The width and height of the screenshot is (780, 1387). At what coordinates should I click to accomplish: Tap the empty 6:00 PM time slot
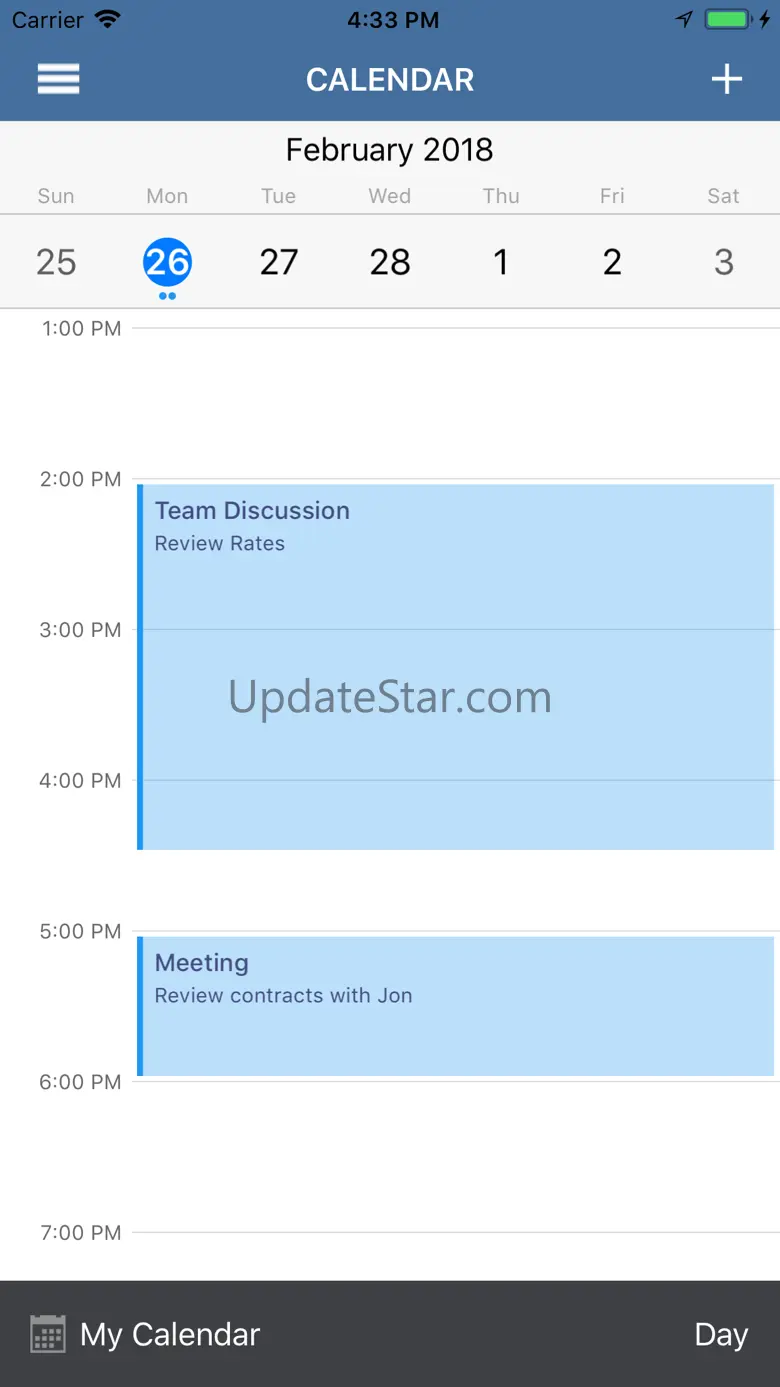(x=455, y=1157)
